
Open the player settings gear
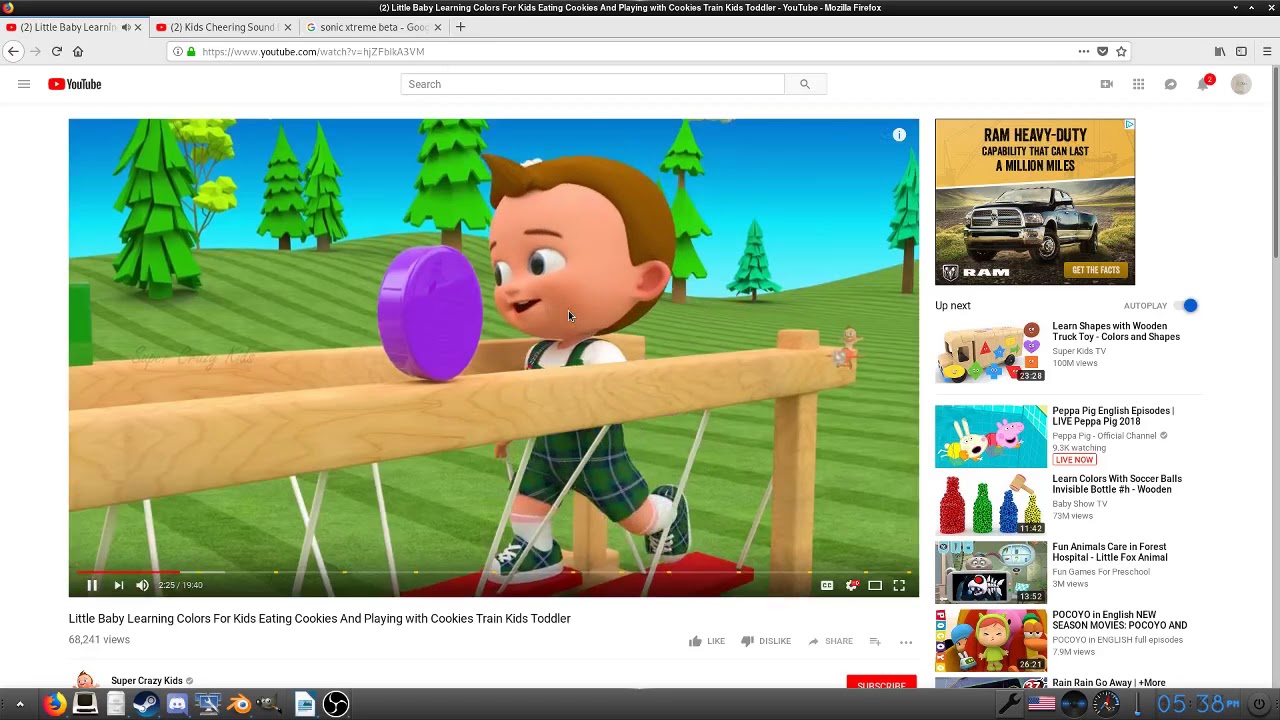(x=851, y=585)
